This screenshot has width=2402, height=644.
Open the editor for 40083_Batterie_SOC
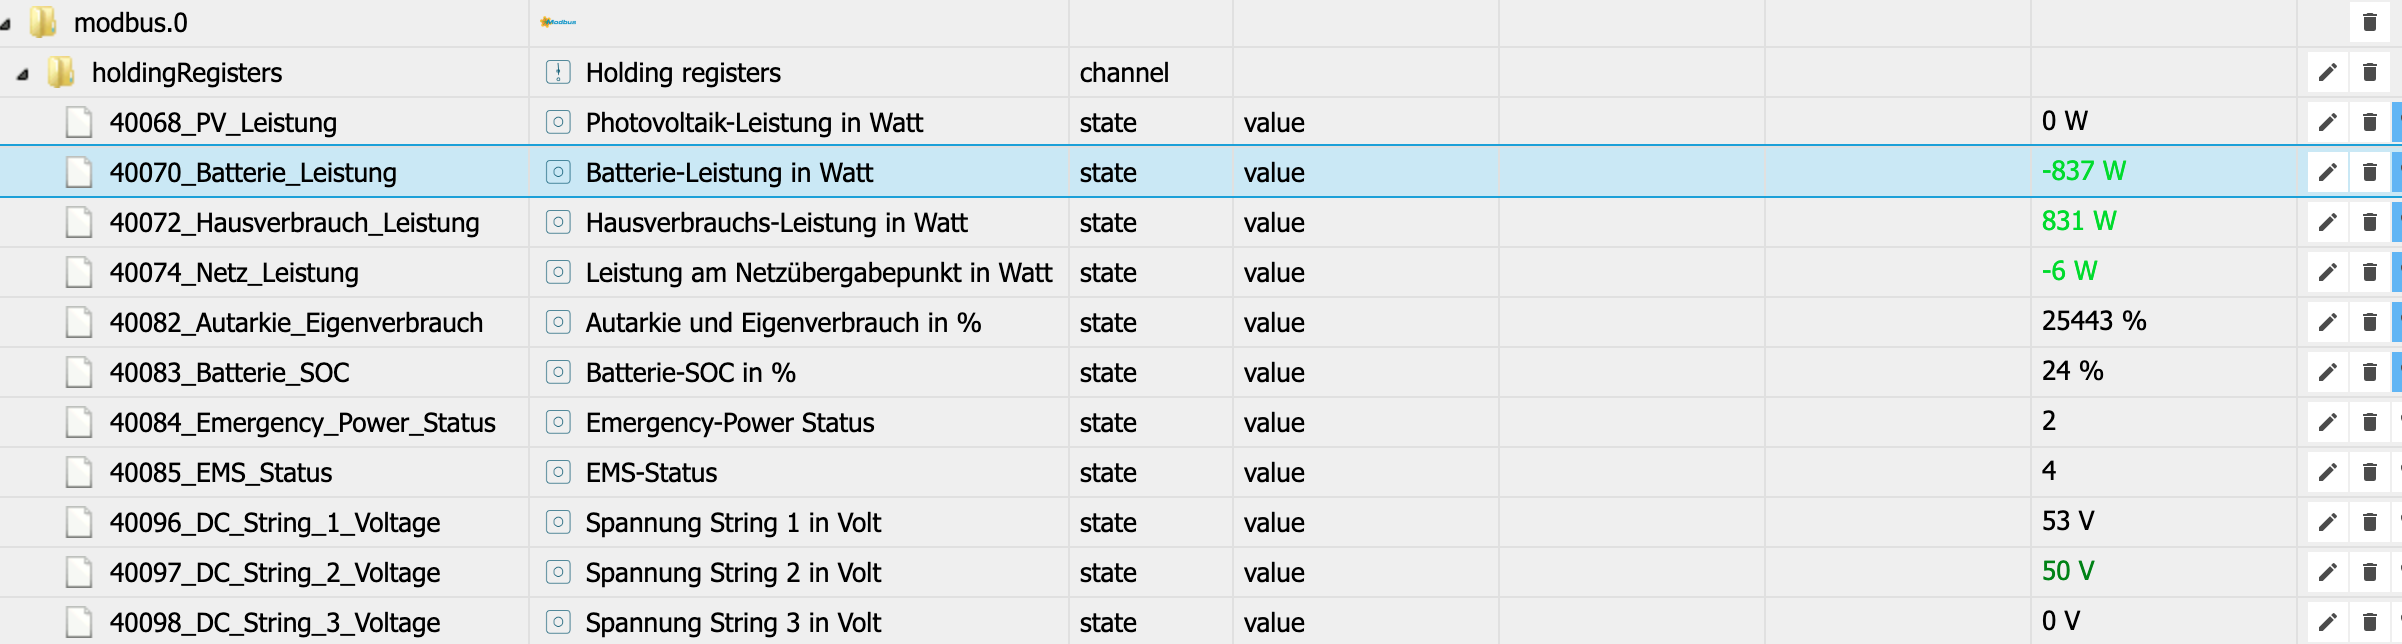[x=2327, y=372]
